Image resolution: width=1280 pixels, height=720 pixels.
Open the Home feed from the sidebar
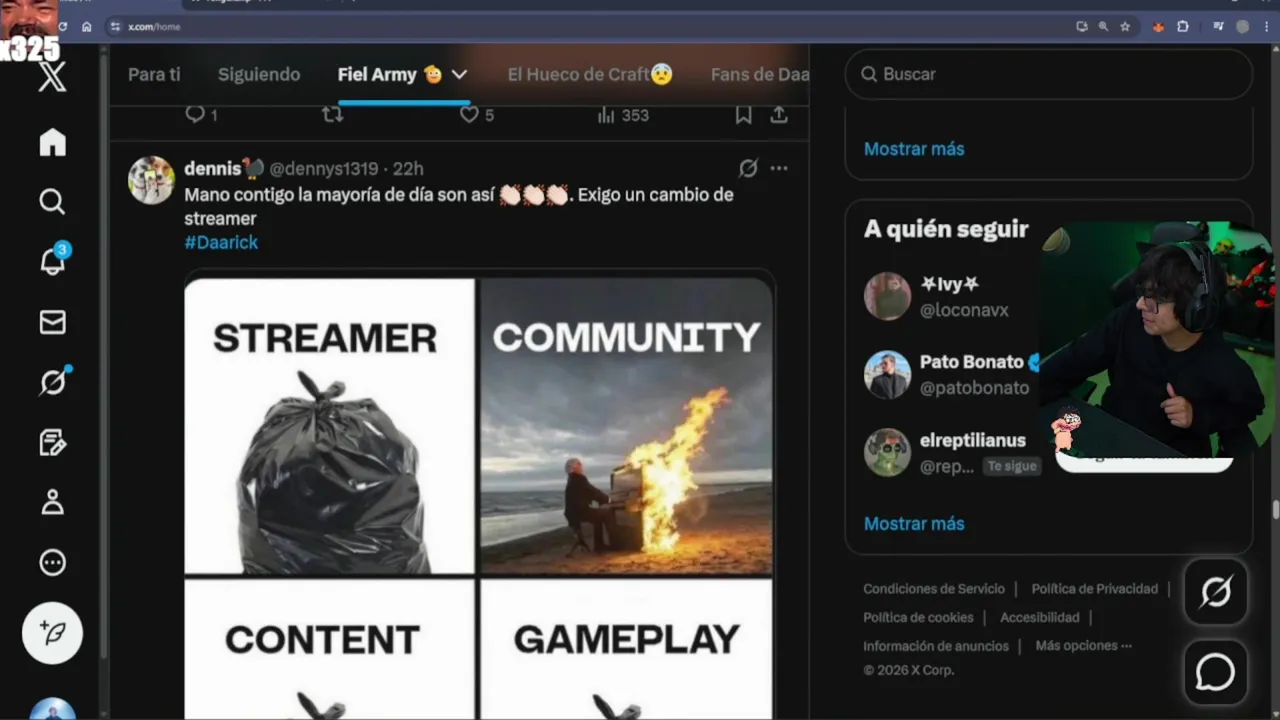point(52,142)
